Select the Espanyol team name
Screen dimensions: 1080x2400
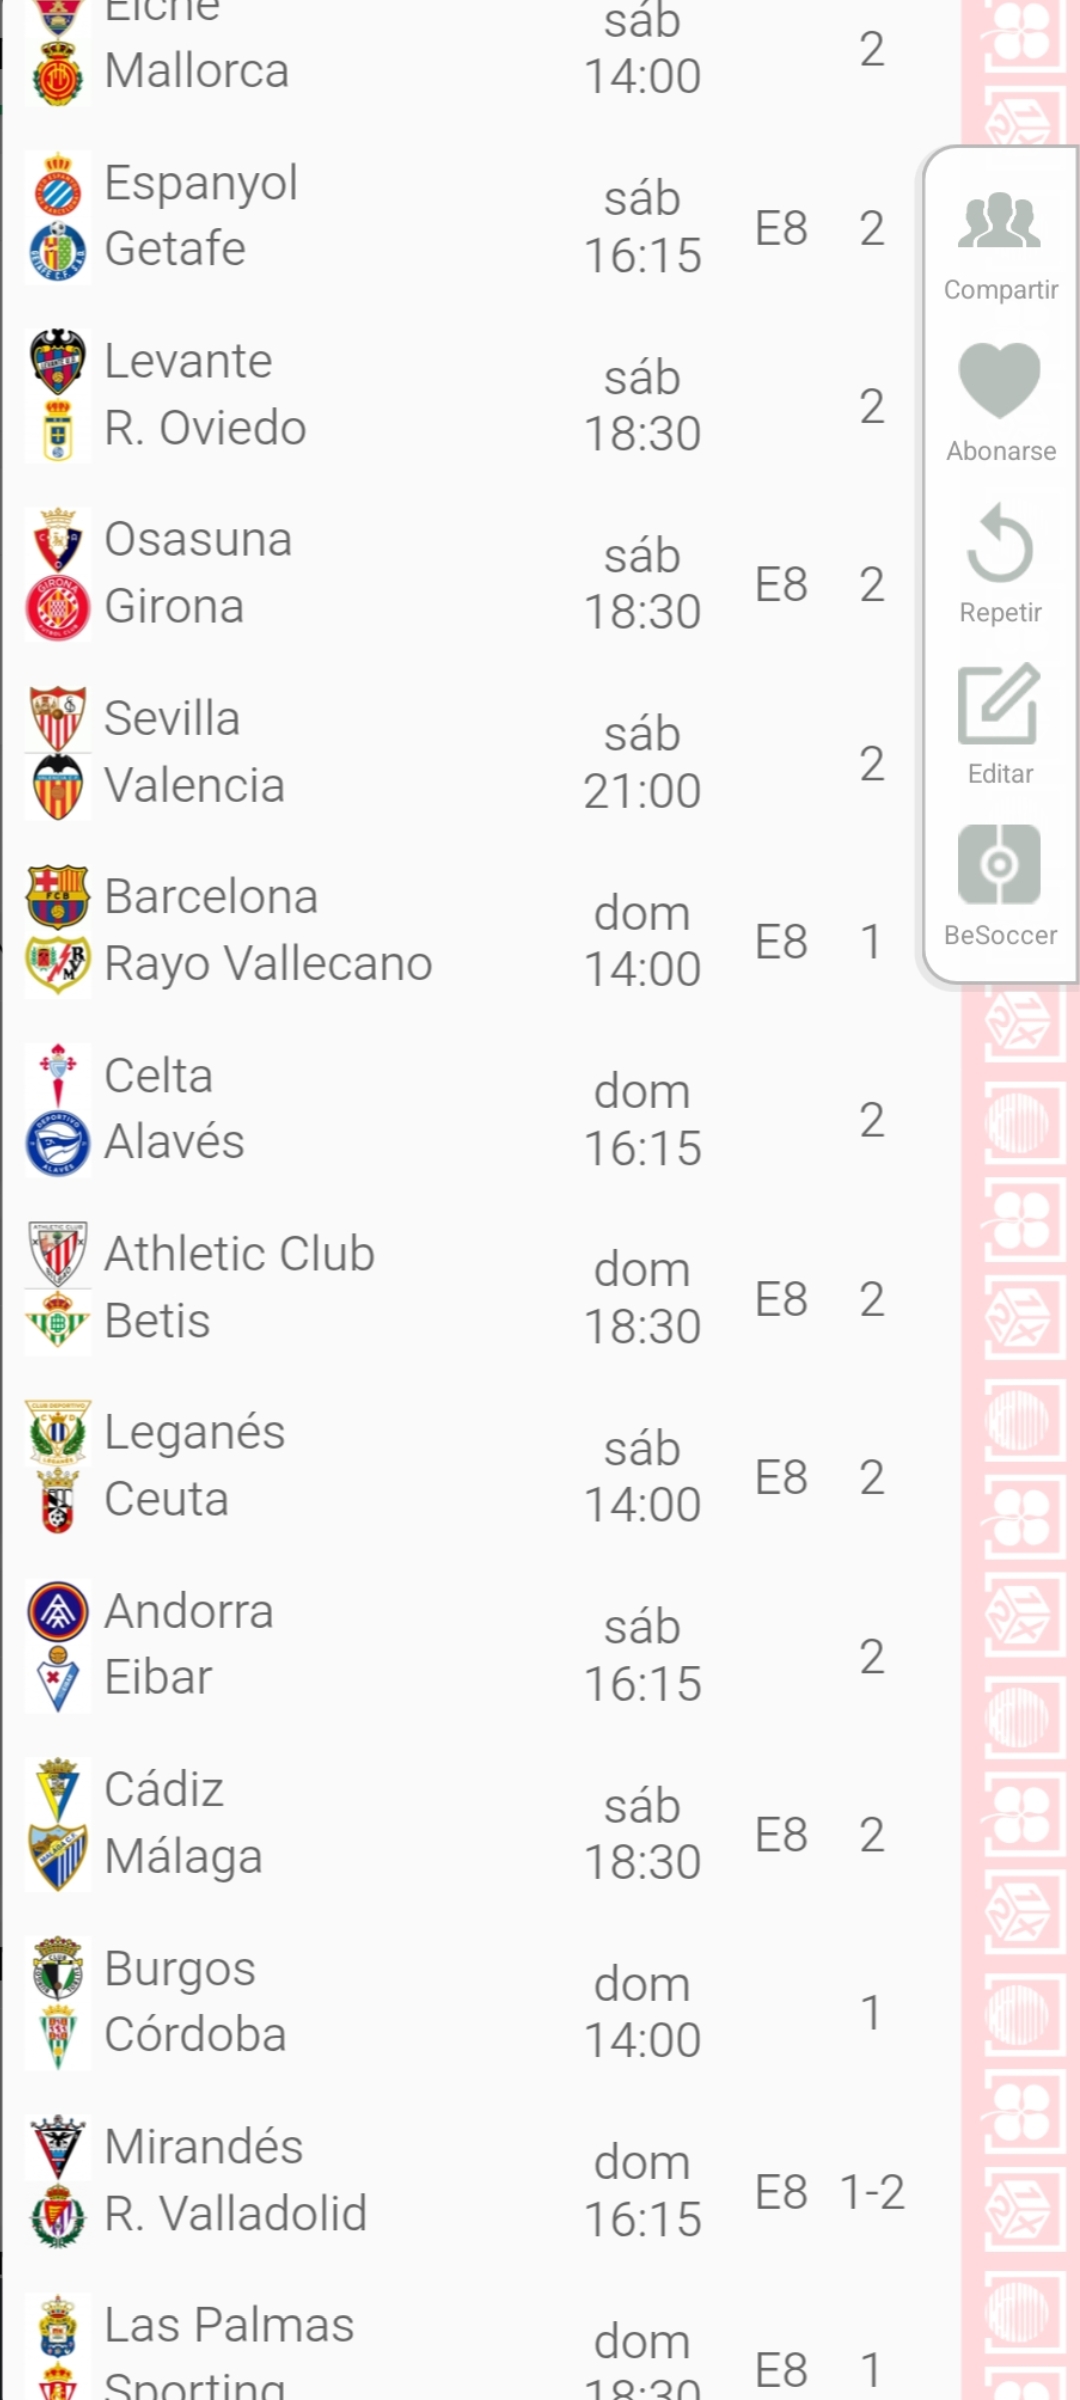pyautogui.click(x=201, y=183)
